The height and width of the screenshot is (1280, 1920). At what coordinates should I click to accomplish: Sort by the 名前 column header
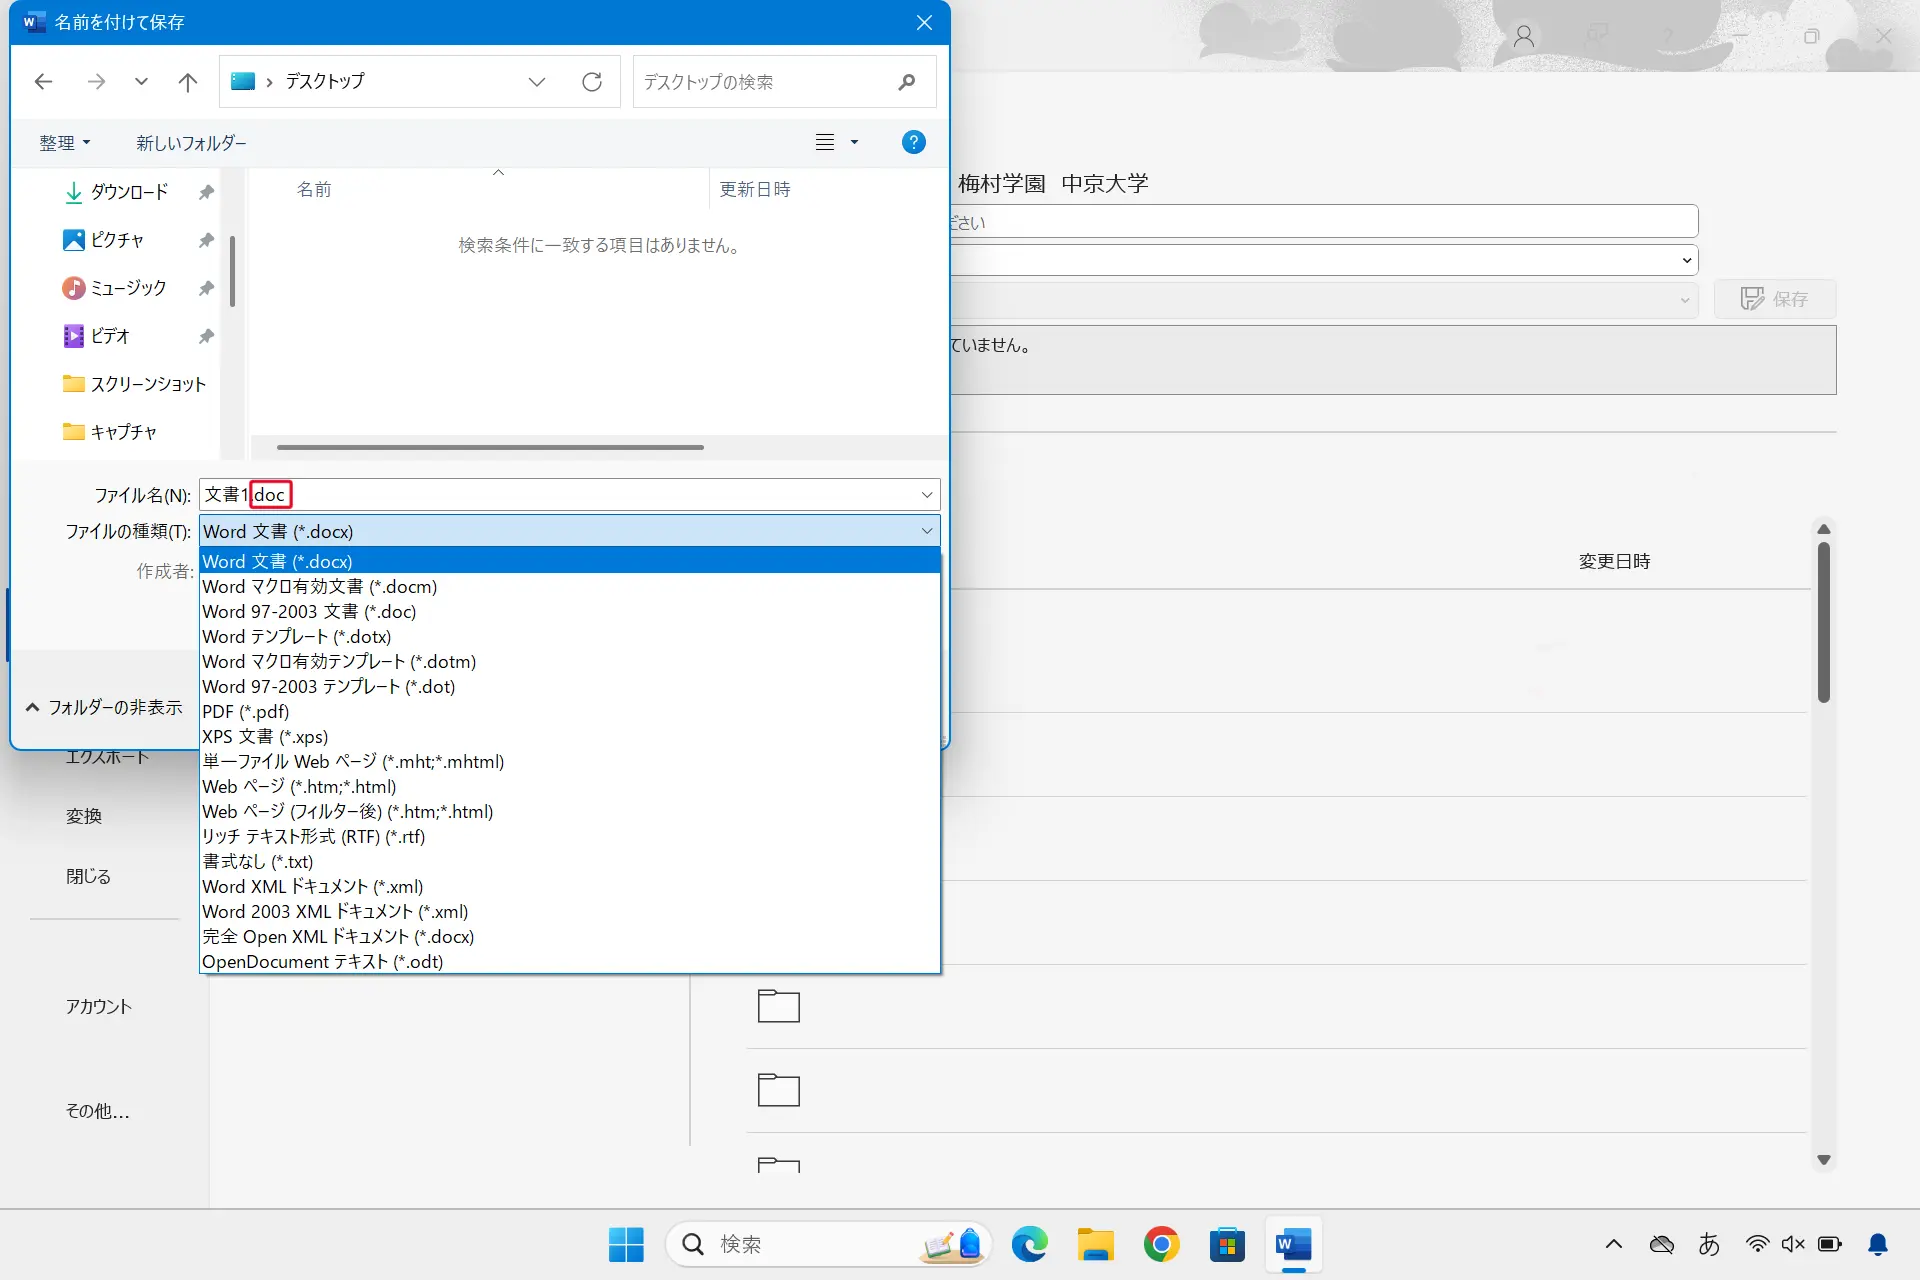point(314,189)
